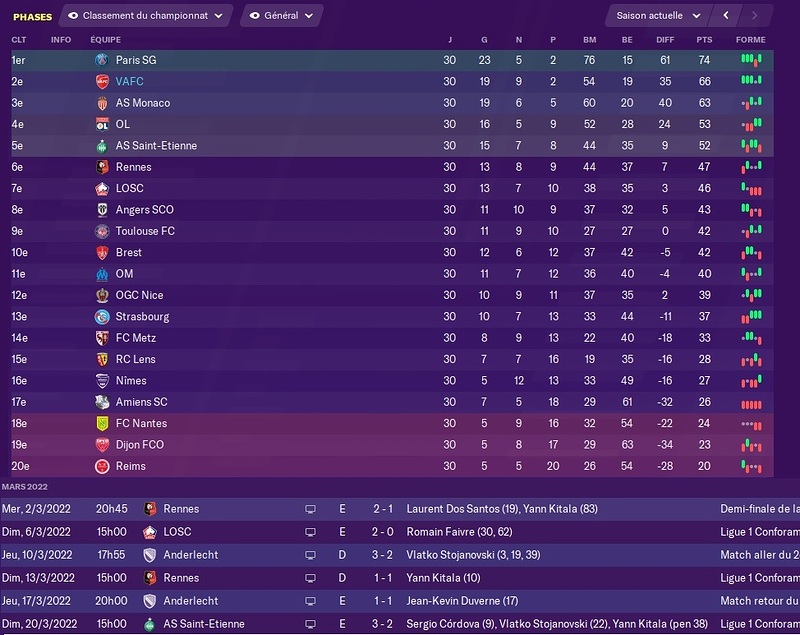Click the Paris SG club crest
The width and height of the screenshot is (800, 635).
pyautogui.click(x=102, y=60)
